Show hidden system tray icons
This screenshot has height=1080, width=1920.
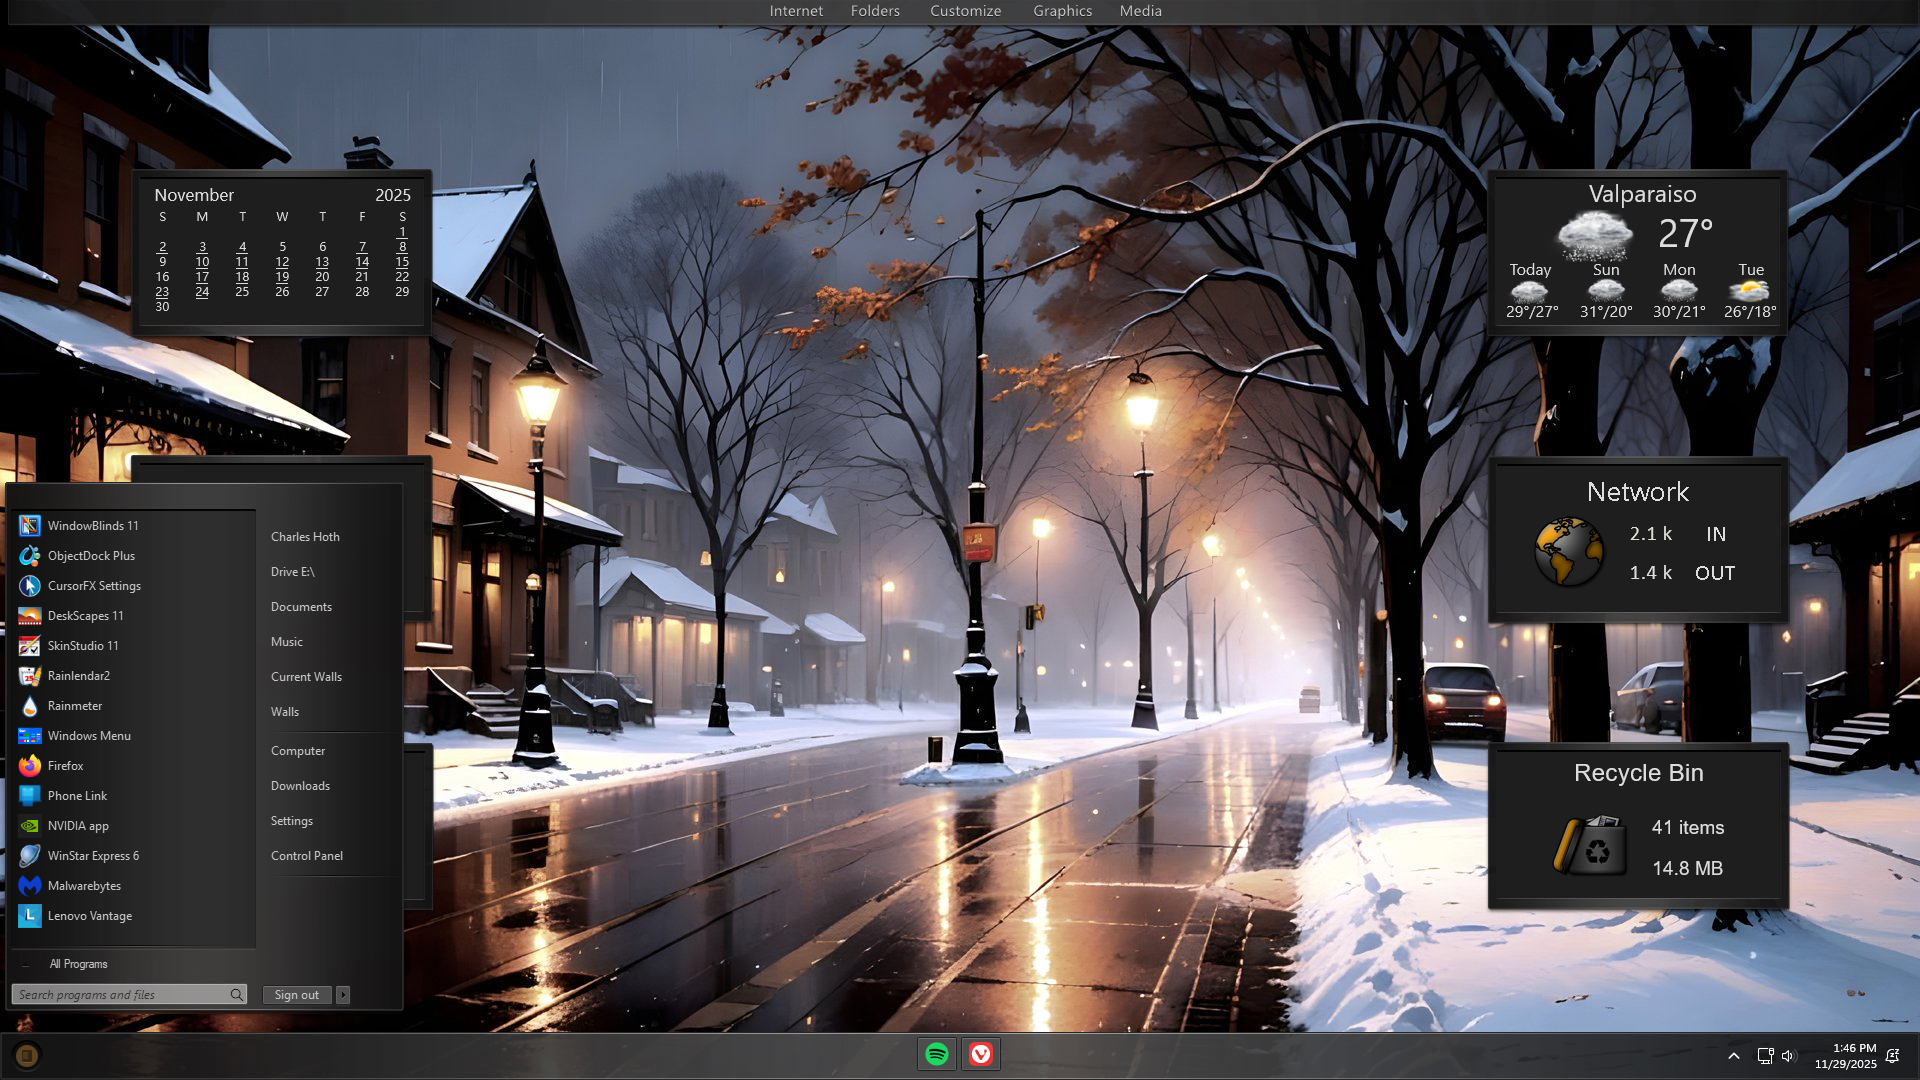(x=1734, y=1056)
